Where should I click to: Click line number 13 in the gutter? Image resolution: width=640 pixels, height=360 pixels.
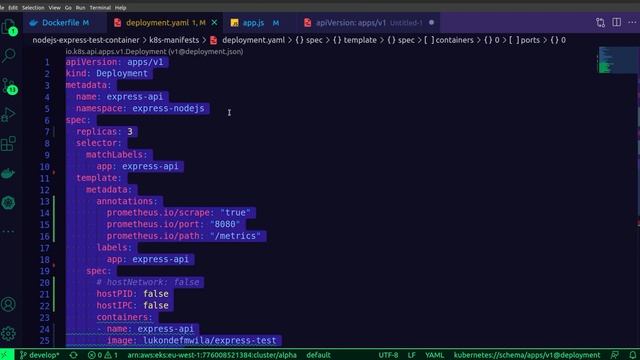coord(44,202)
